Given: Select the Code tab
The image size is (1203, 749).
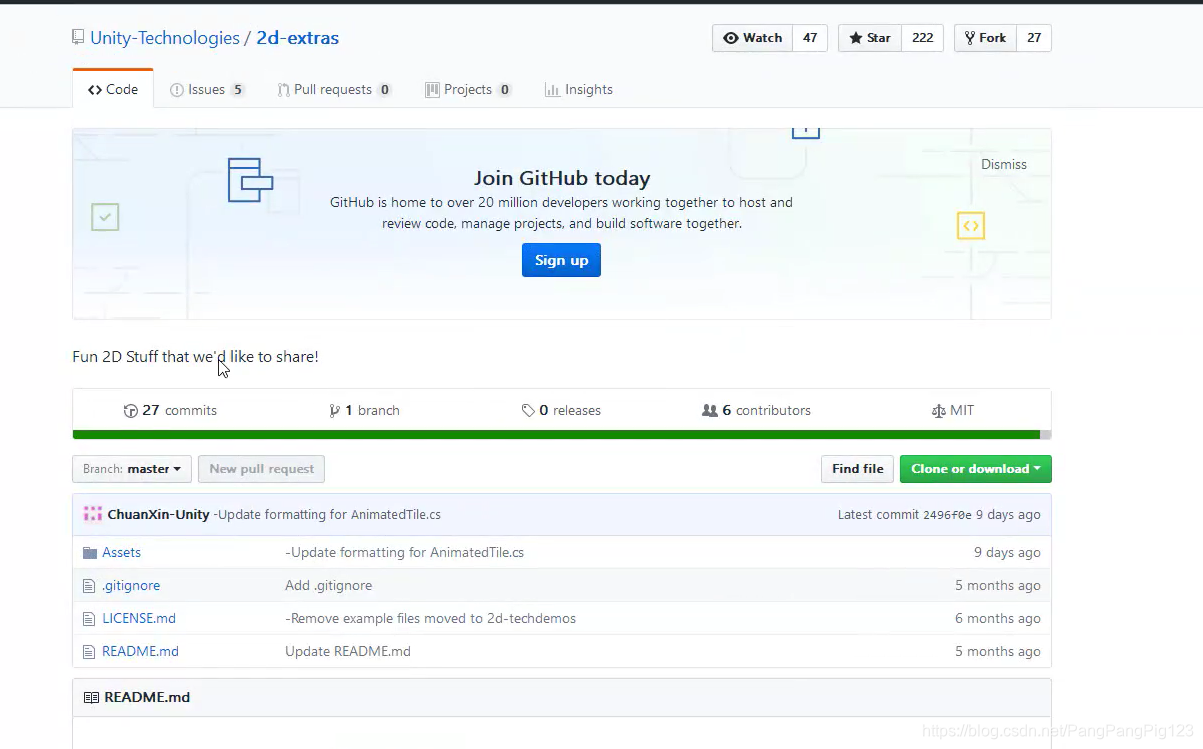Looking at the screenshot, I should (x=113, y=89).
